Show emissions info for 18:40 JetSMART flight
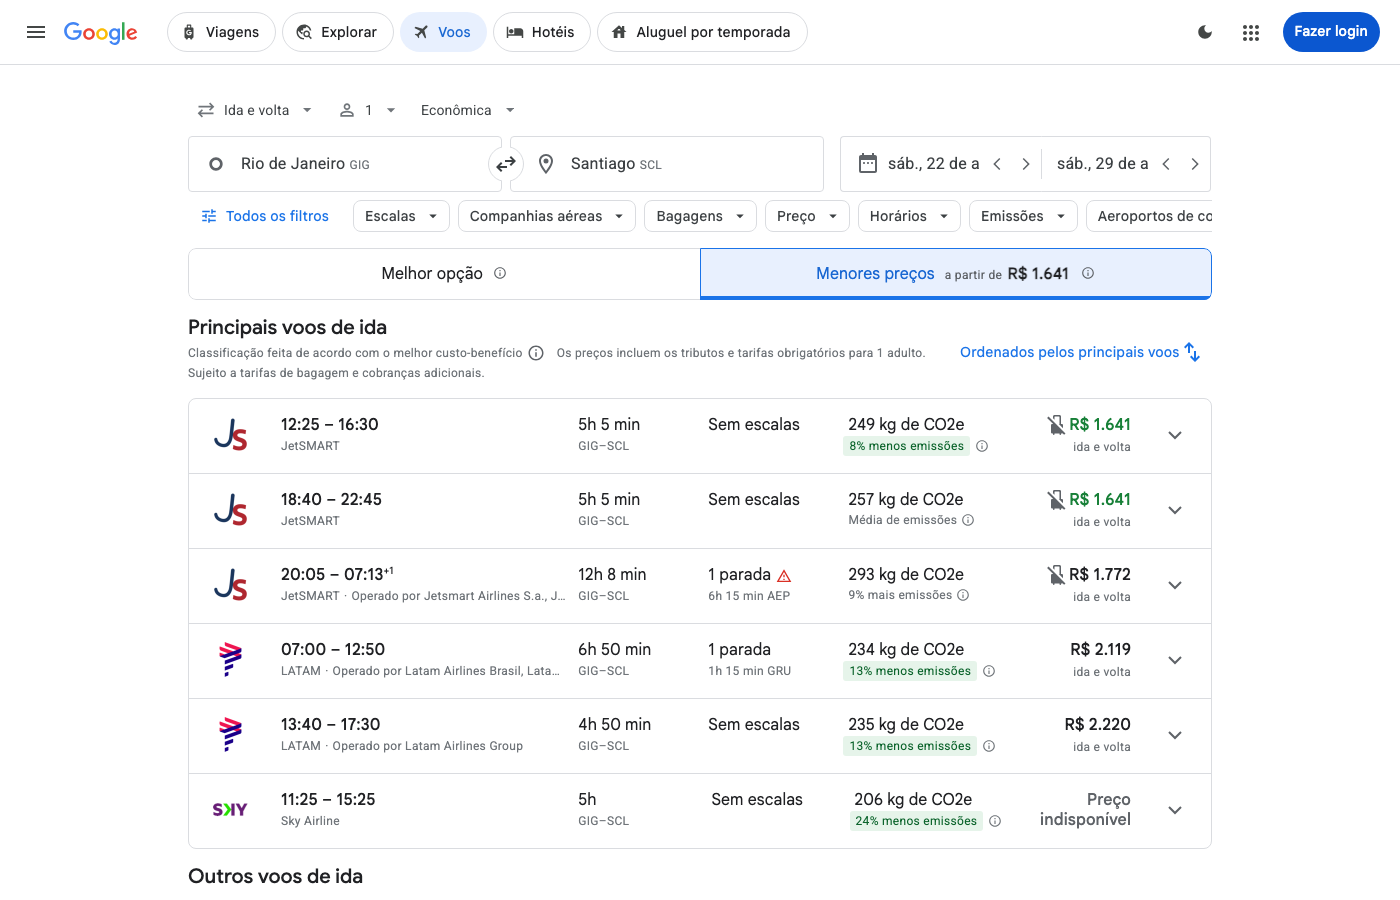This screenshot has width=1400, height=900. click(968, 520)
